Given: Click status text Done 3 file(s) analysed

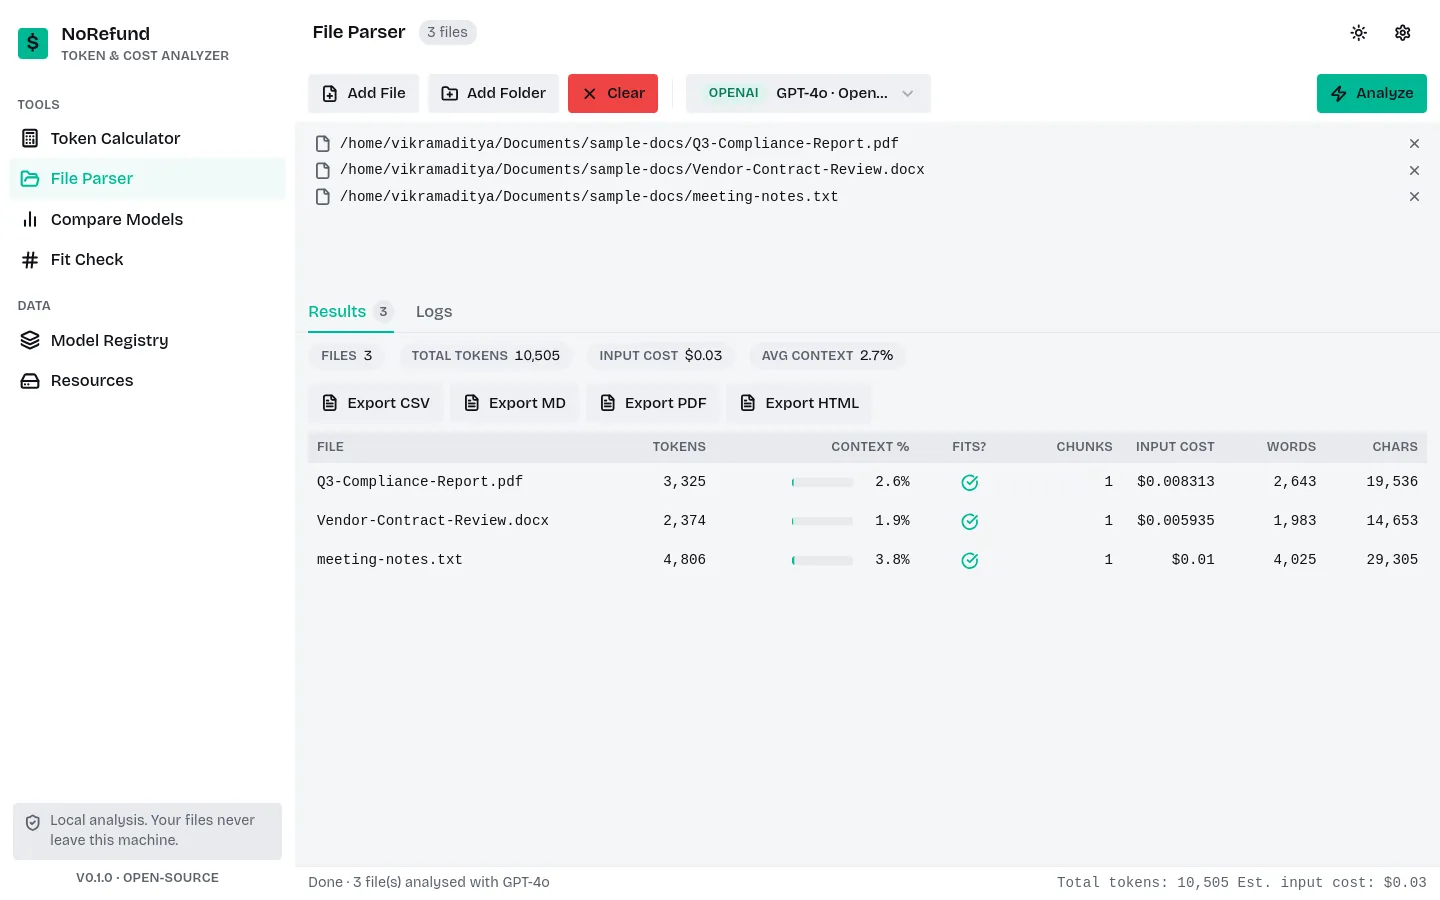Looking at the screenshot, I should pos(429,882).
